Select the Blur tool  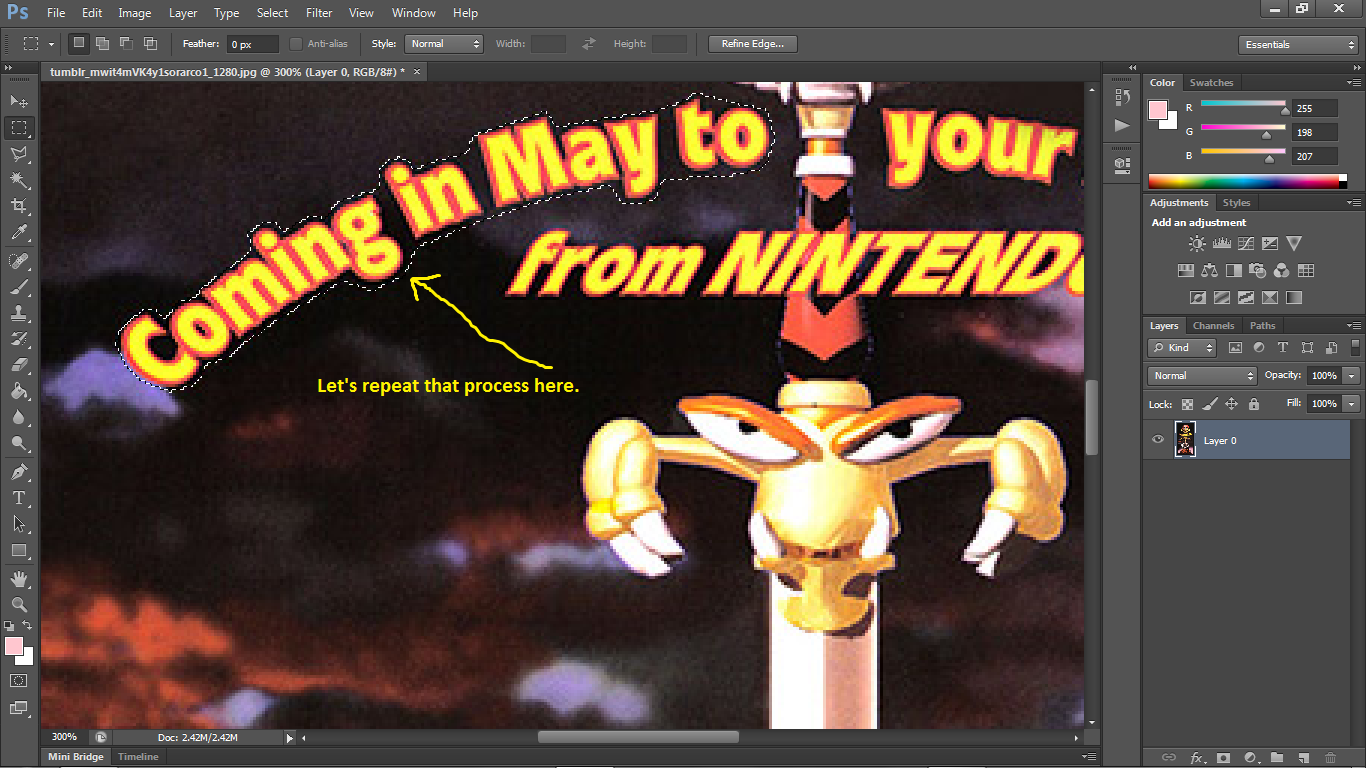click(19, 417)
